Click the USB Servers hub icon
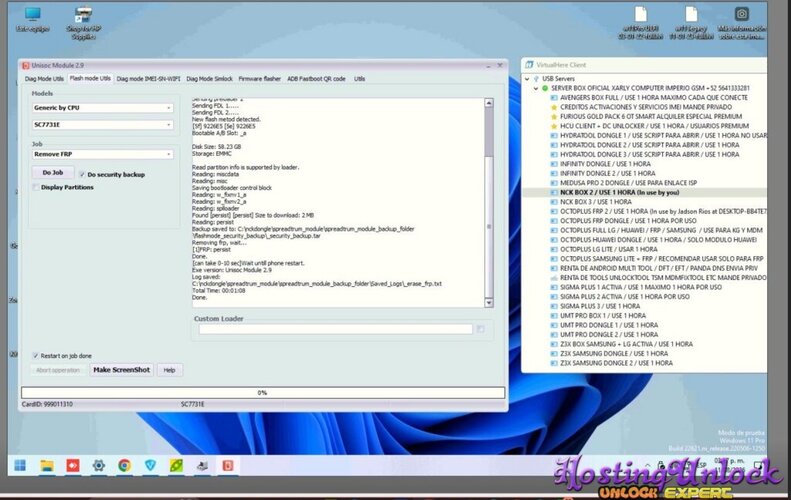791x500 pixels. (x=536, y=79)
